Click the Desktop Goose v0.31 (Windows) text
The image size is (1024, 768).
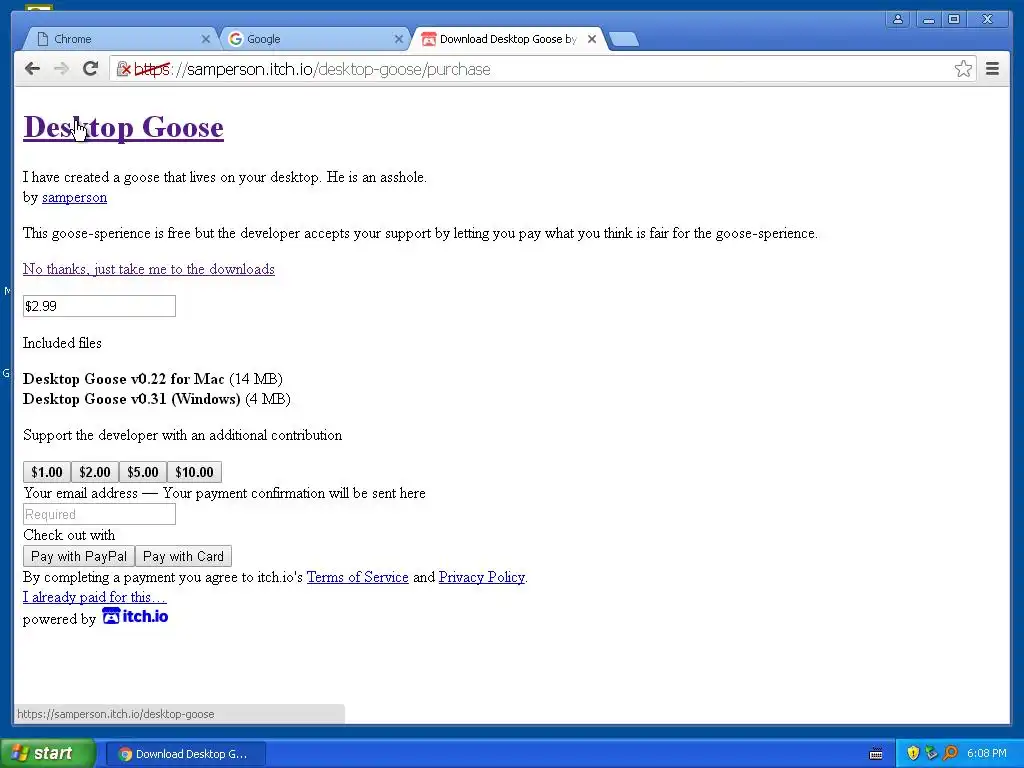132,399
